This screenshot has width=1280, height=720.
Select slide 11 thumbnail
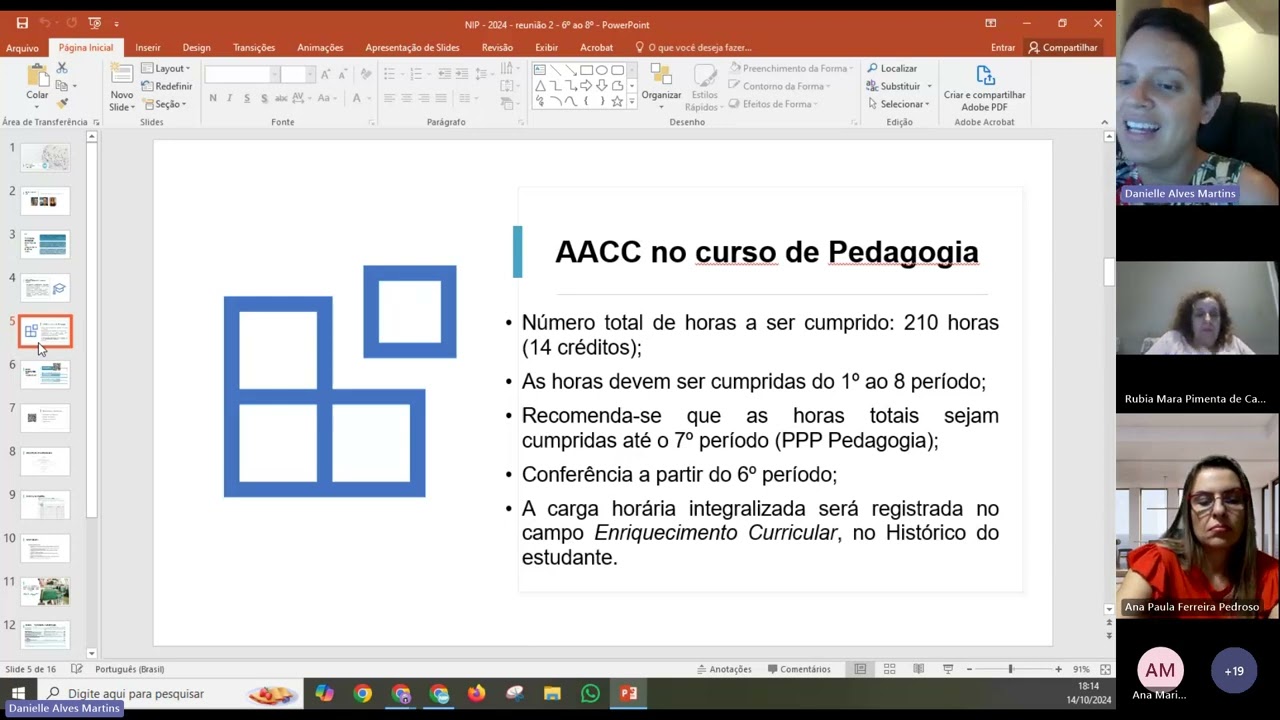[x=45, y=591]
